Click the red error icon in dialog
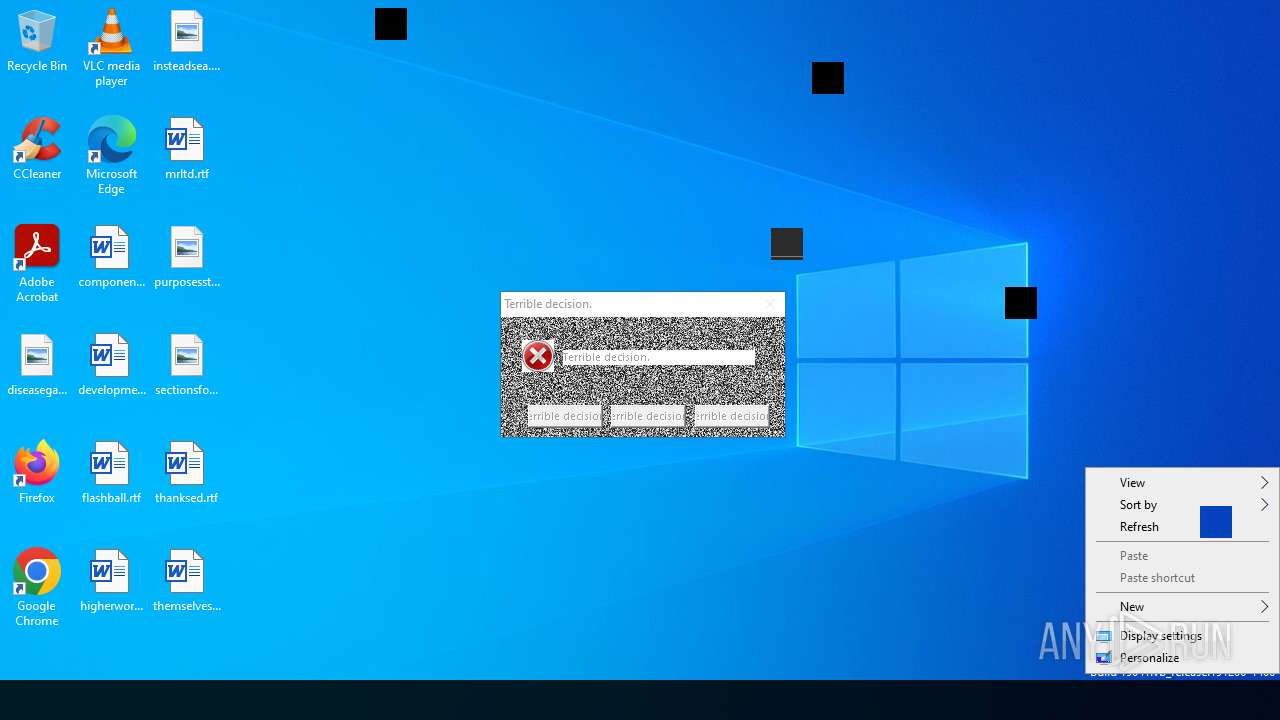 [x=538, y=356]
